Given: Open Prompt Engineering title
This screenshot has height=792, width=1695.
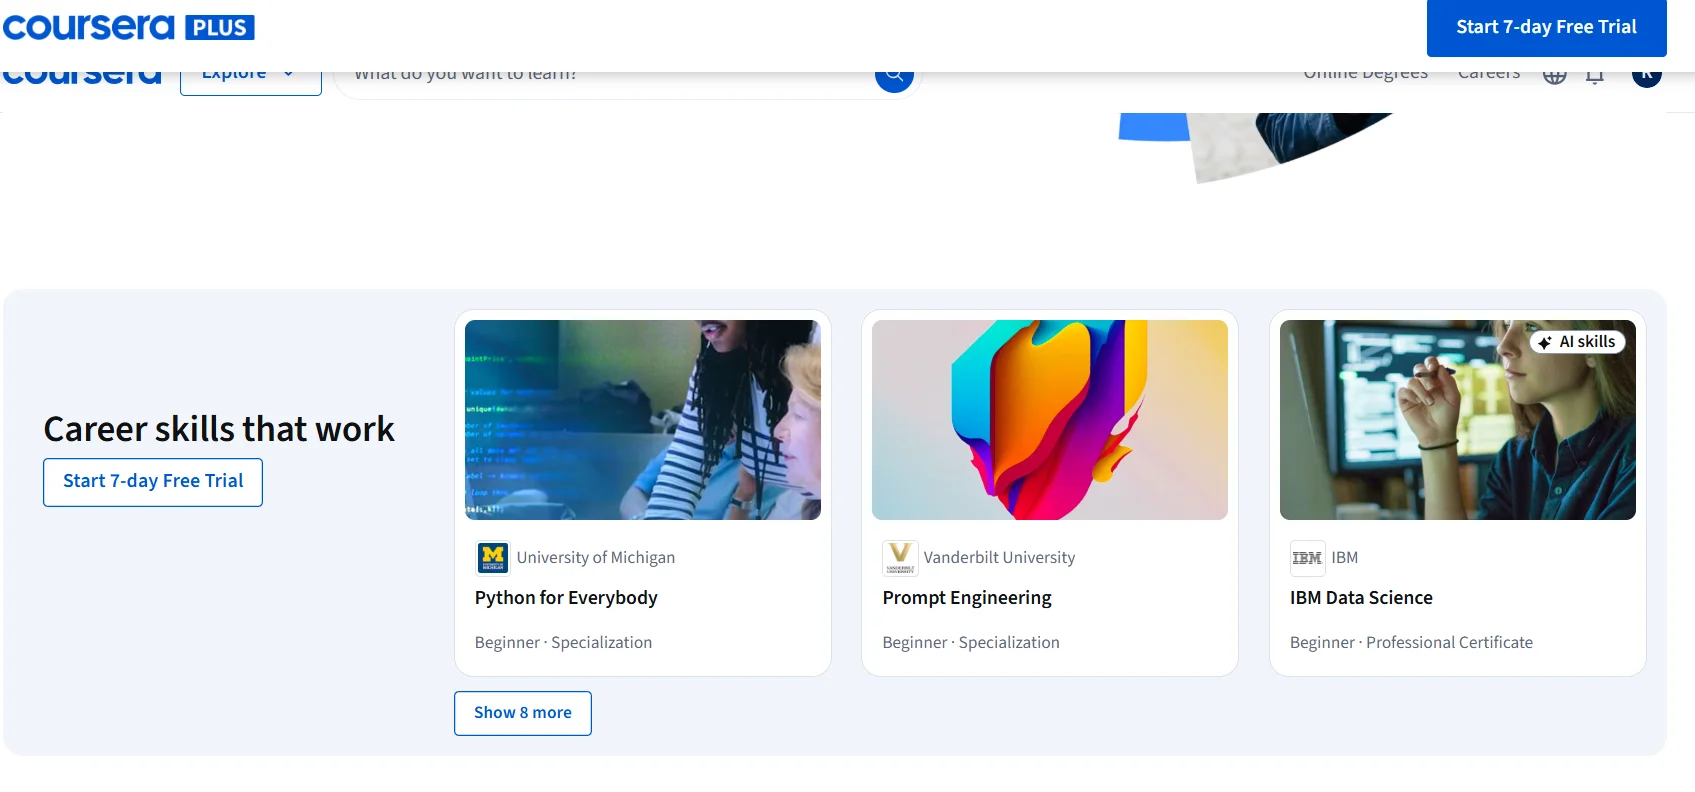Looking at the screenshot, I should coord(967,598).
